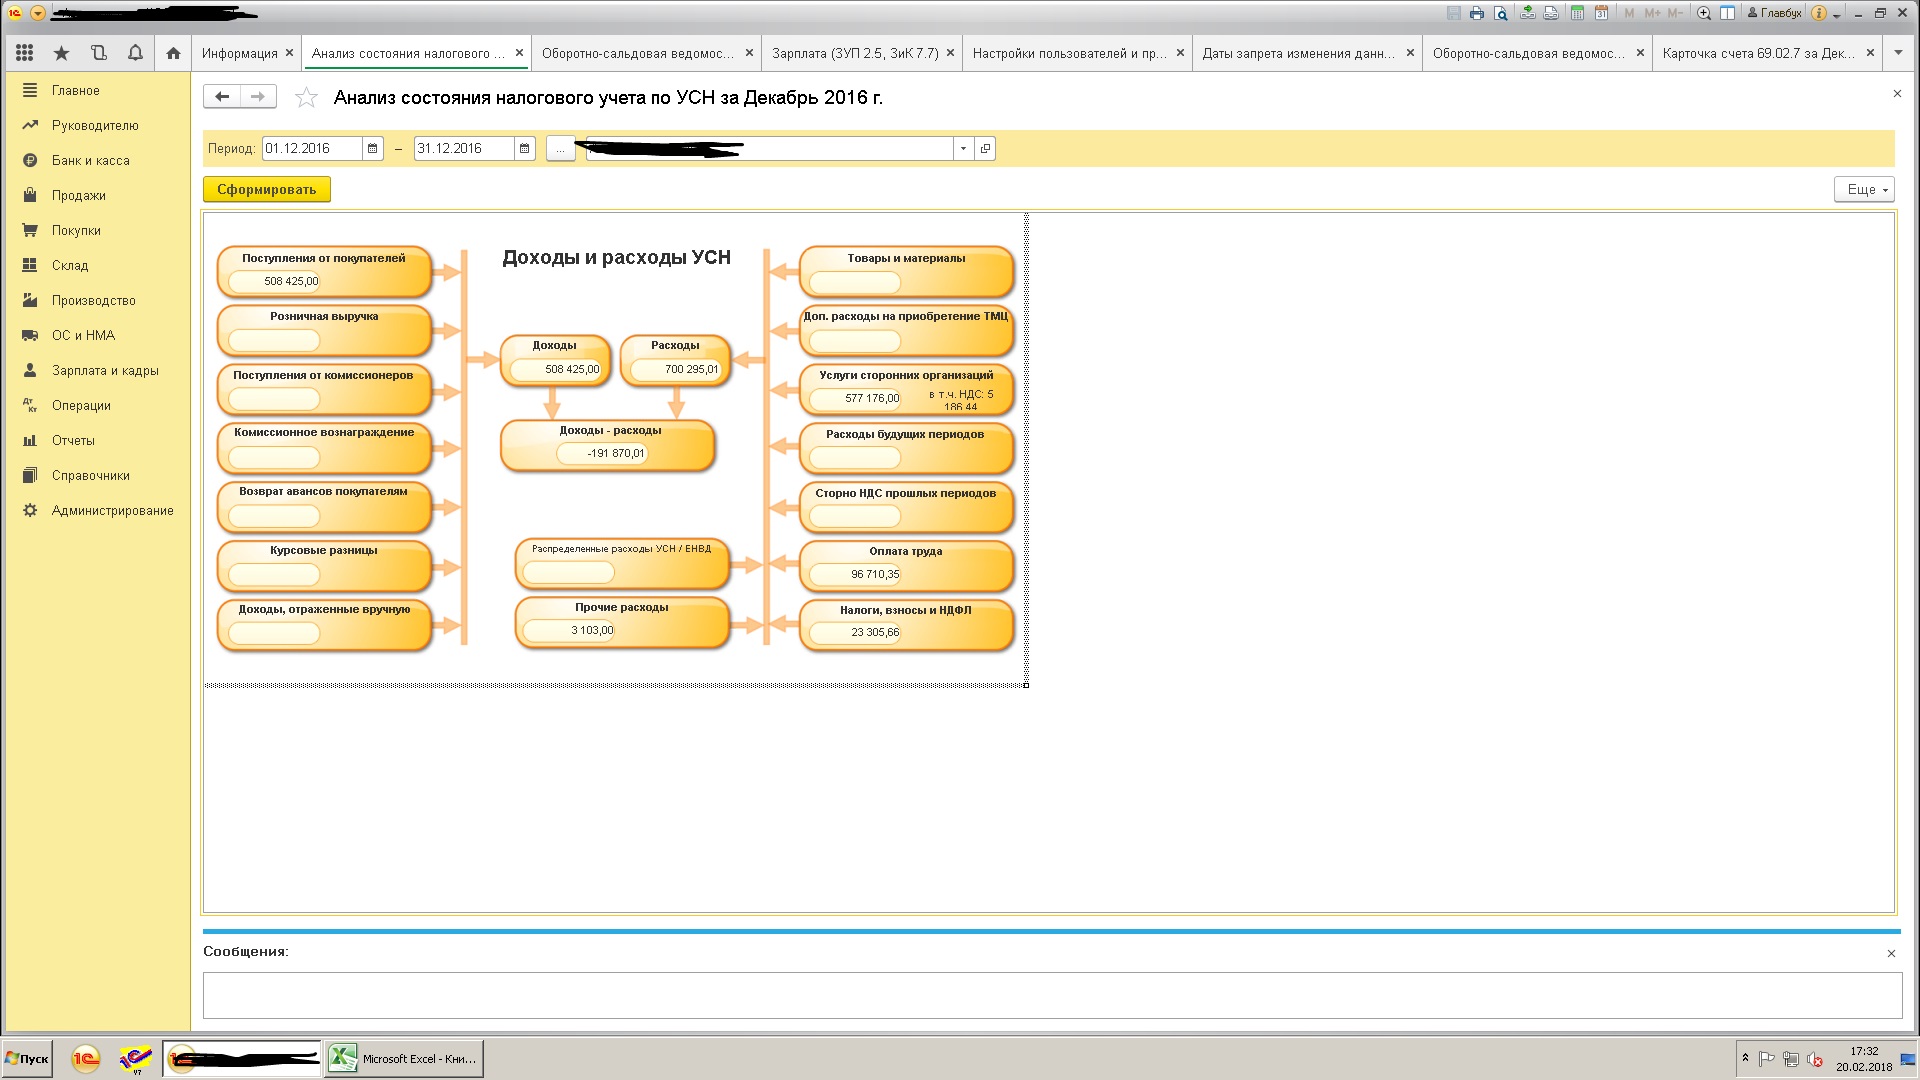
Task: Open the history clipboard icon
Action: click(x=98, y=53)
